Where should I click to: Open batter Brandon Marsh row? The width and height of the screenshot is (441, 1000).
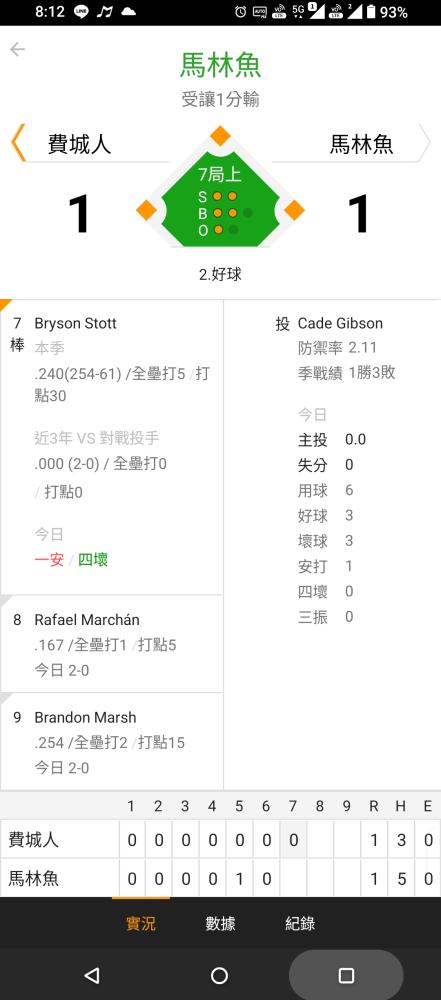[112, 742]
